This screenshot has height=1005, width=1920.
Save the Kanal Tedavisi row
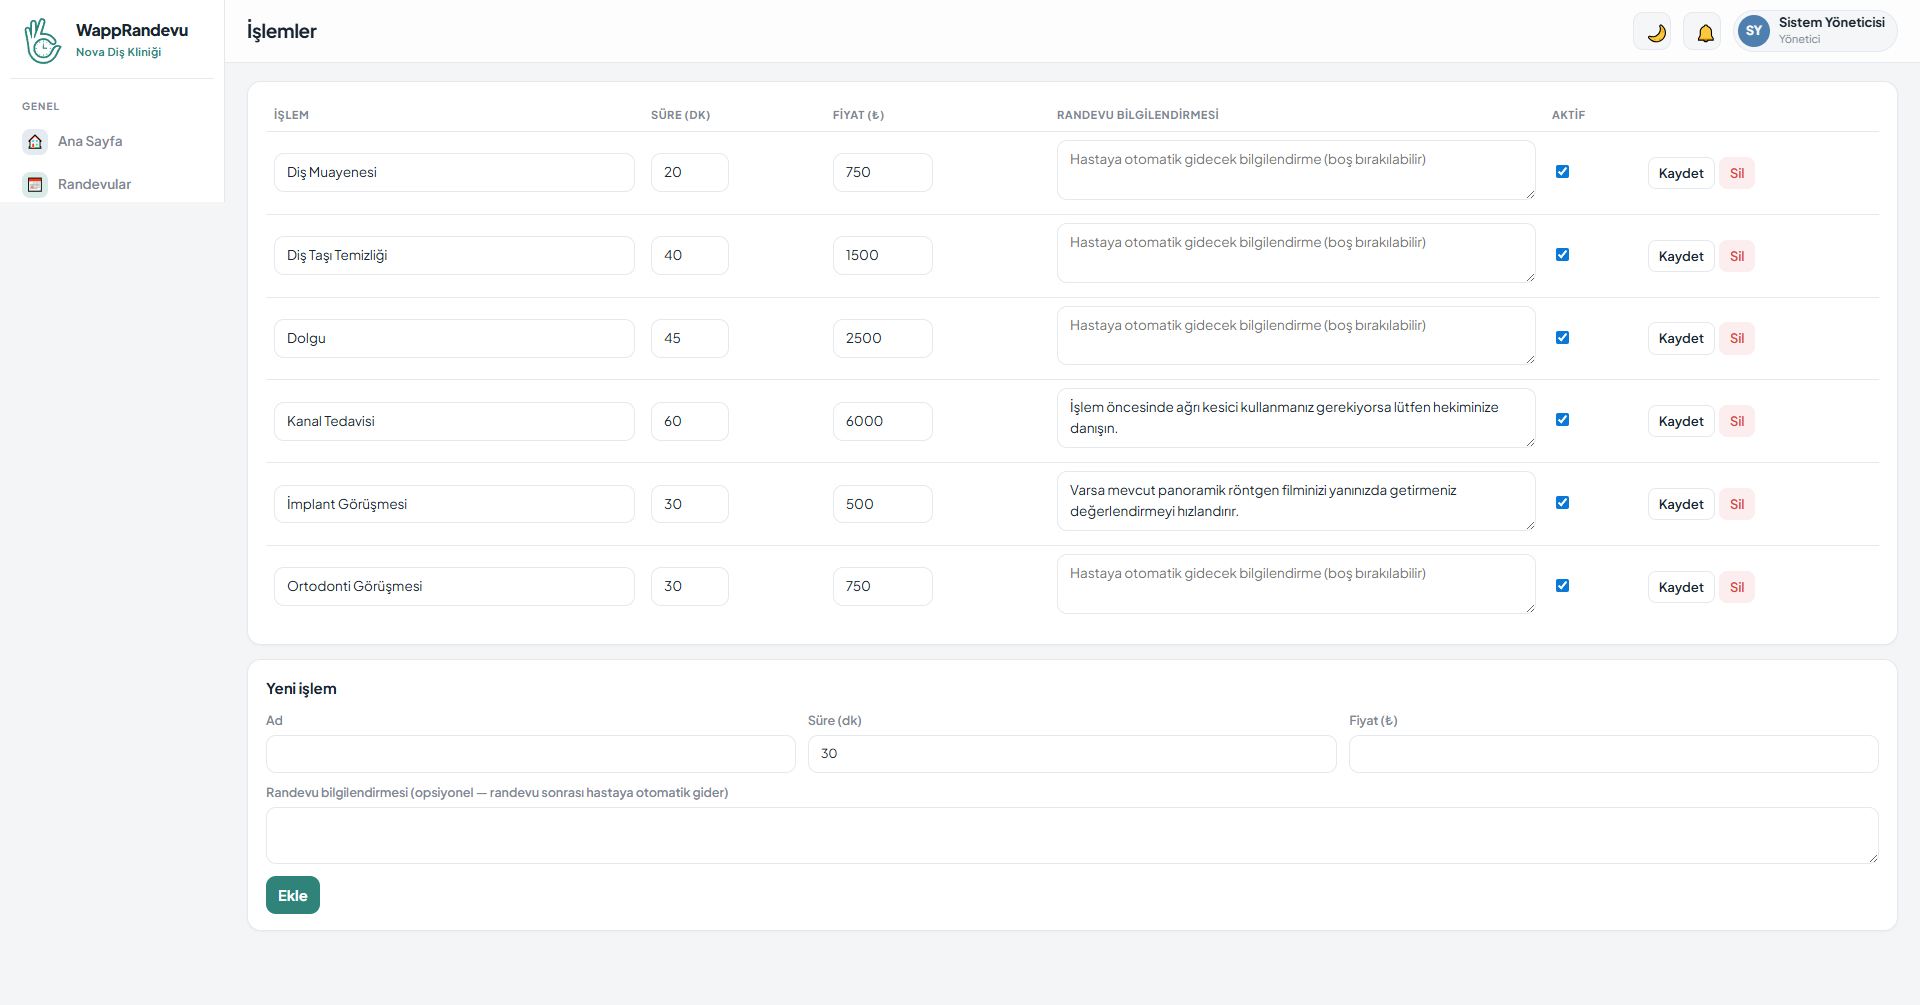[1680, 421]
